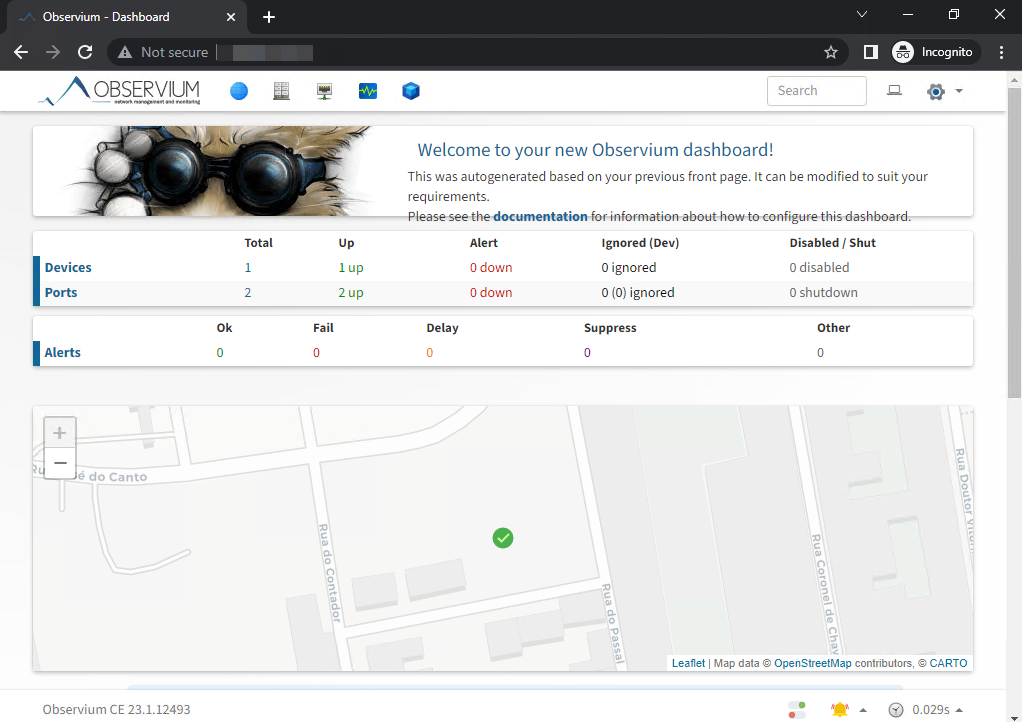Image resolution: width=1022 pixels, height=722 pixels.
Task: Click the alert bell in the status bar
Action: coord(840,708)
